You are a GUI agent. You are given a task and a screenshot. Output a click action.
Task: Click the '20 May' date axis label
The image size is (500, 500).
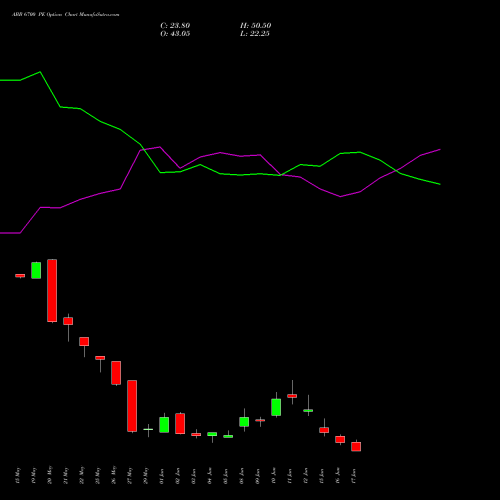click(50, 475)
